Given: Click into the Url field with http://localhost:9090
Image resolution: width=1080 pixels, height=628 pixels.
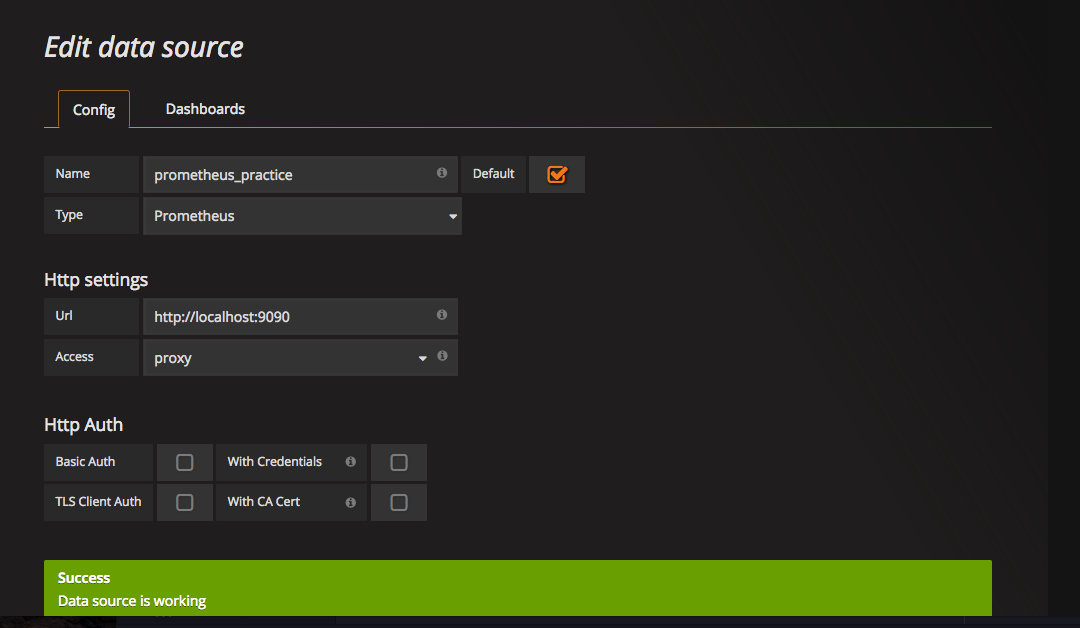Looking at the screenshot, I should pos(290,316).
